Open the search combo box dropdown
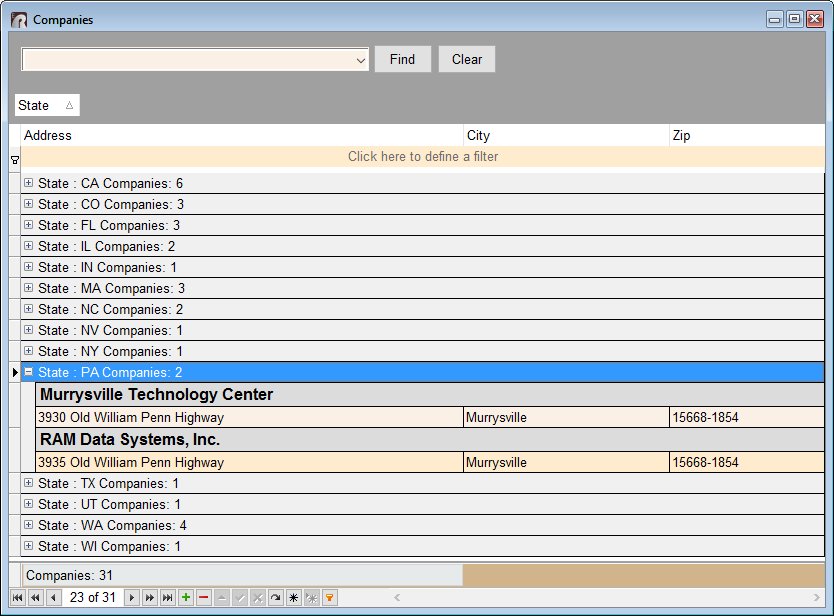This screenshot has height=616, width=834. pos(361,60)
